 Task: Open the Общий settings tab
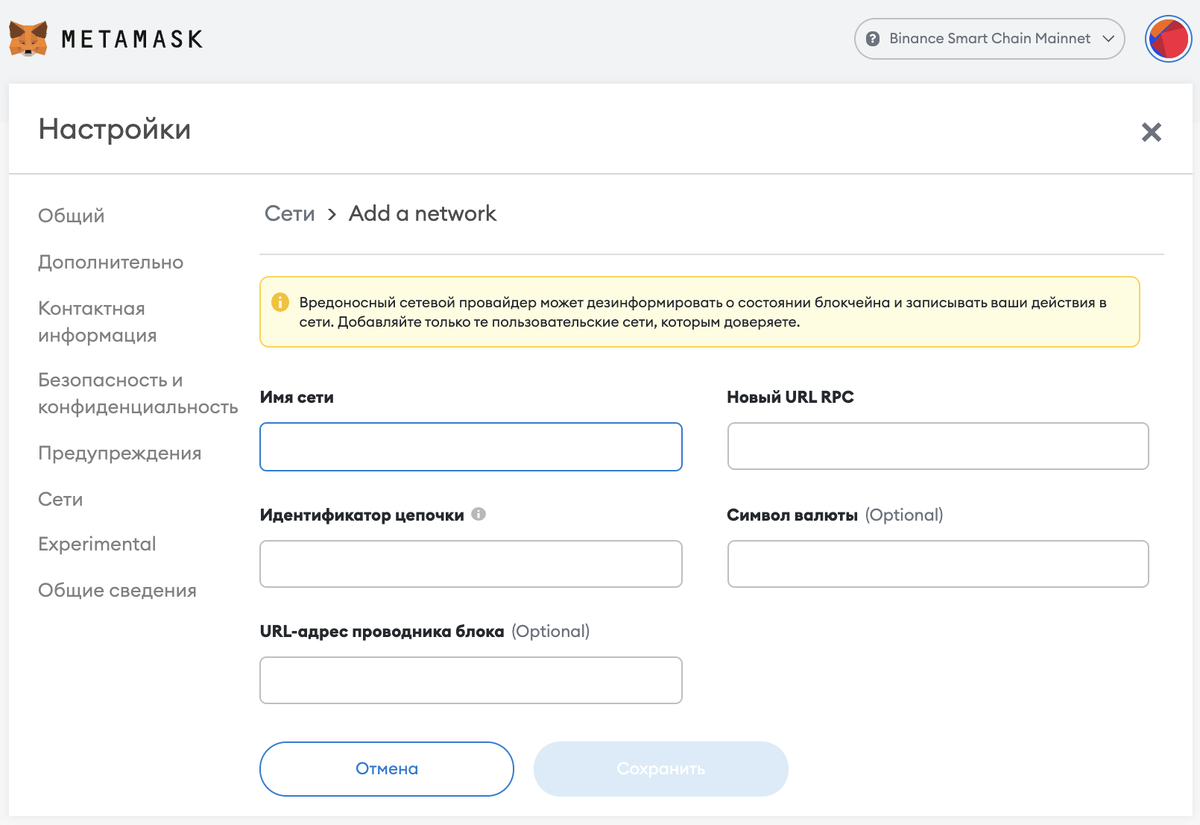(71, 216)
